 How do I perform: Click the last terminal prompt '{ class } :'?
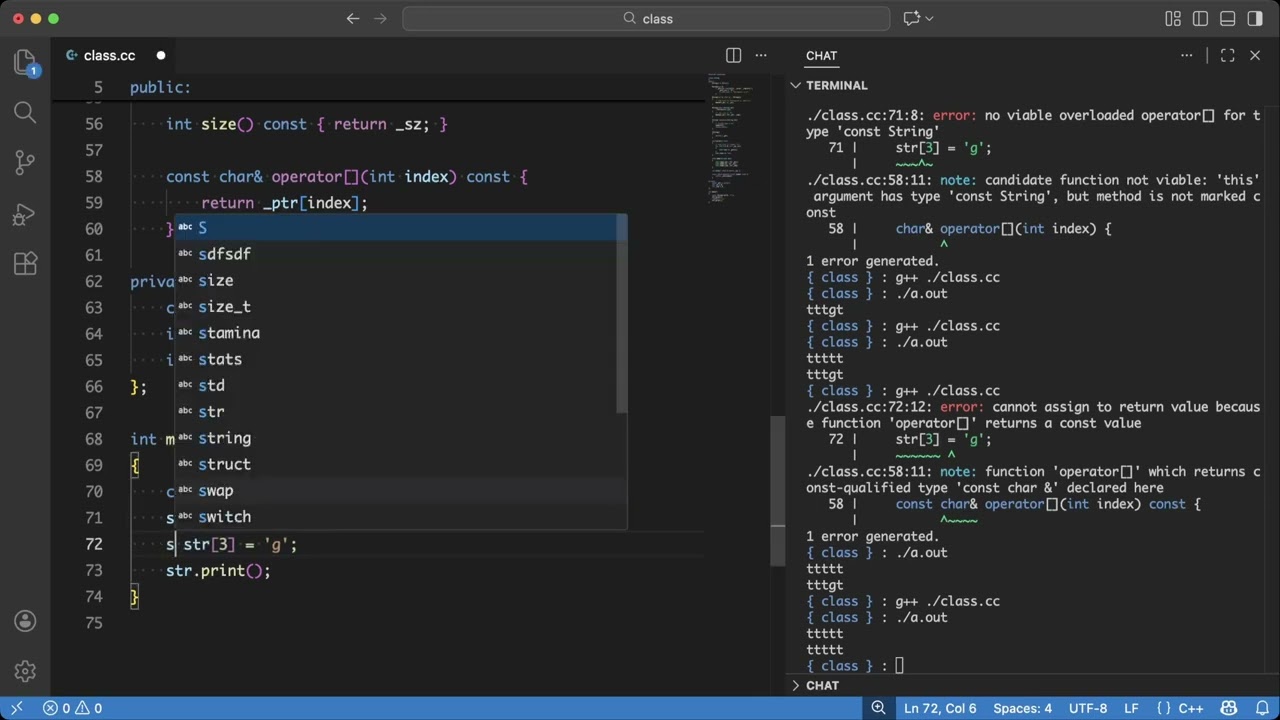click(x=848, y=666)
